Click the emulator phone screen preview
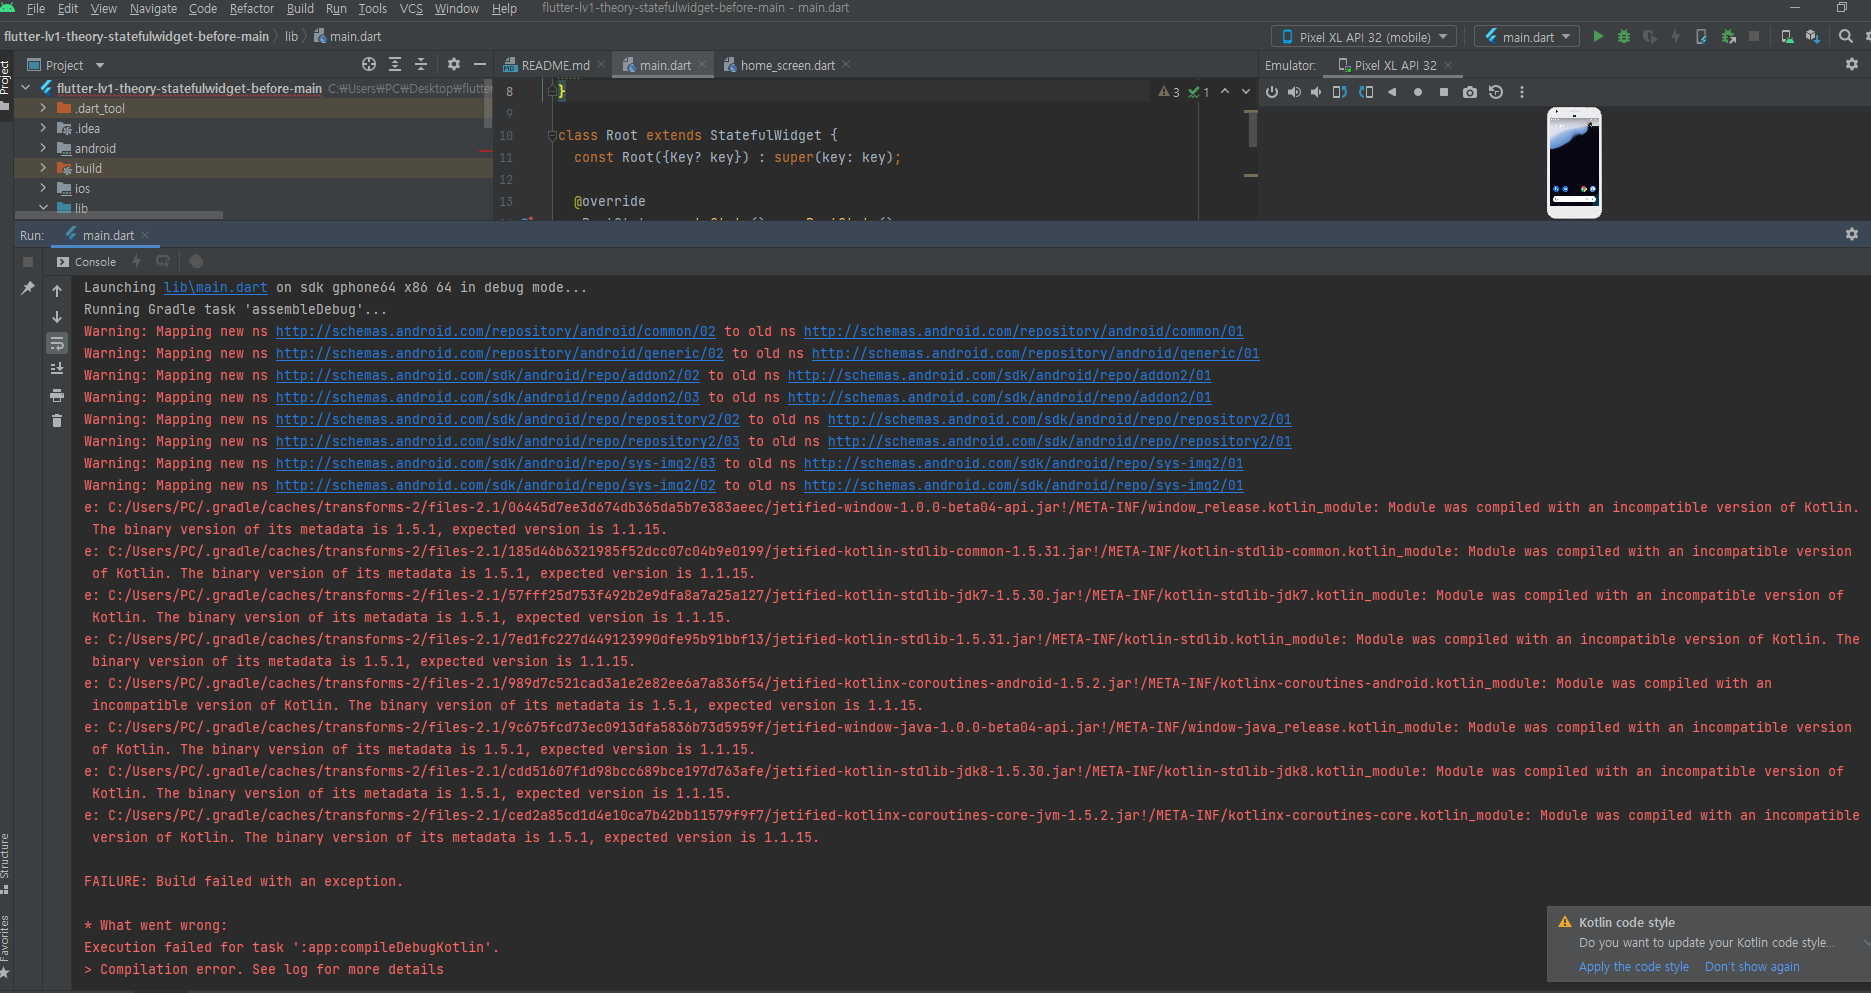 (1574, 162)
